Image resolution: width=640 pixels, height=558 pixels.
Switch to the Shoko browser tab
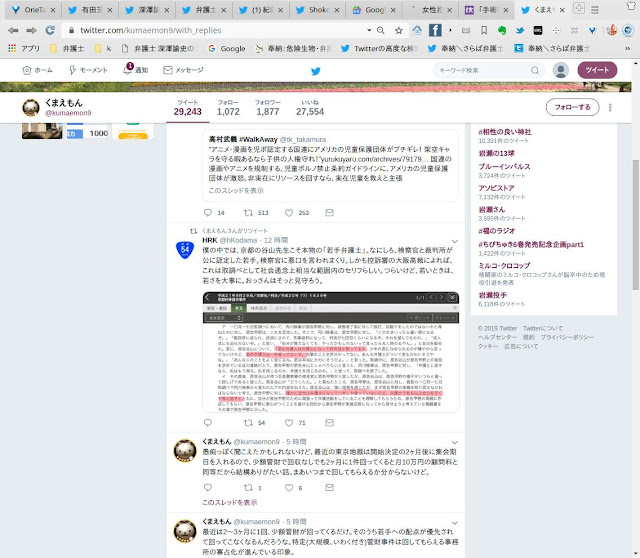317,10
